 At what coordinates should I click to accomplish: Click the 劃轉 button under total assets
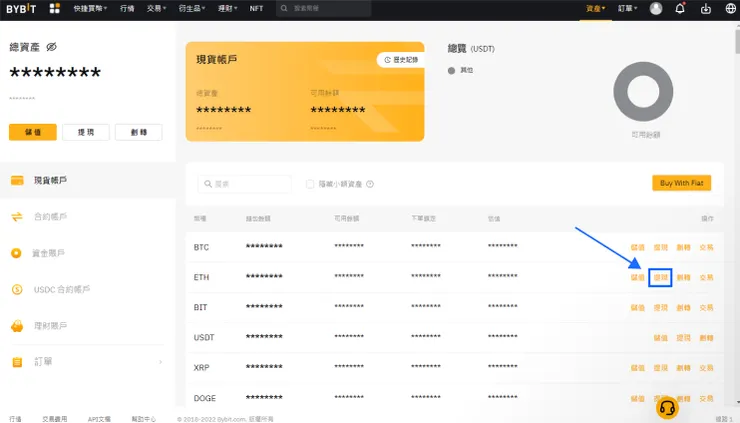(x=139, y=132)
